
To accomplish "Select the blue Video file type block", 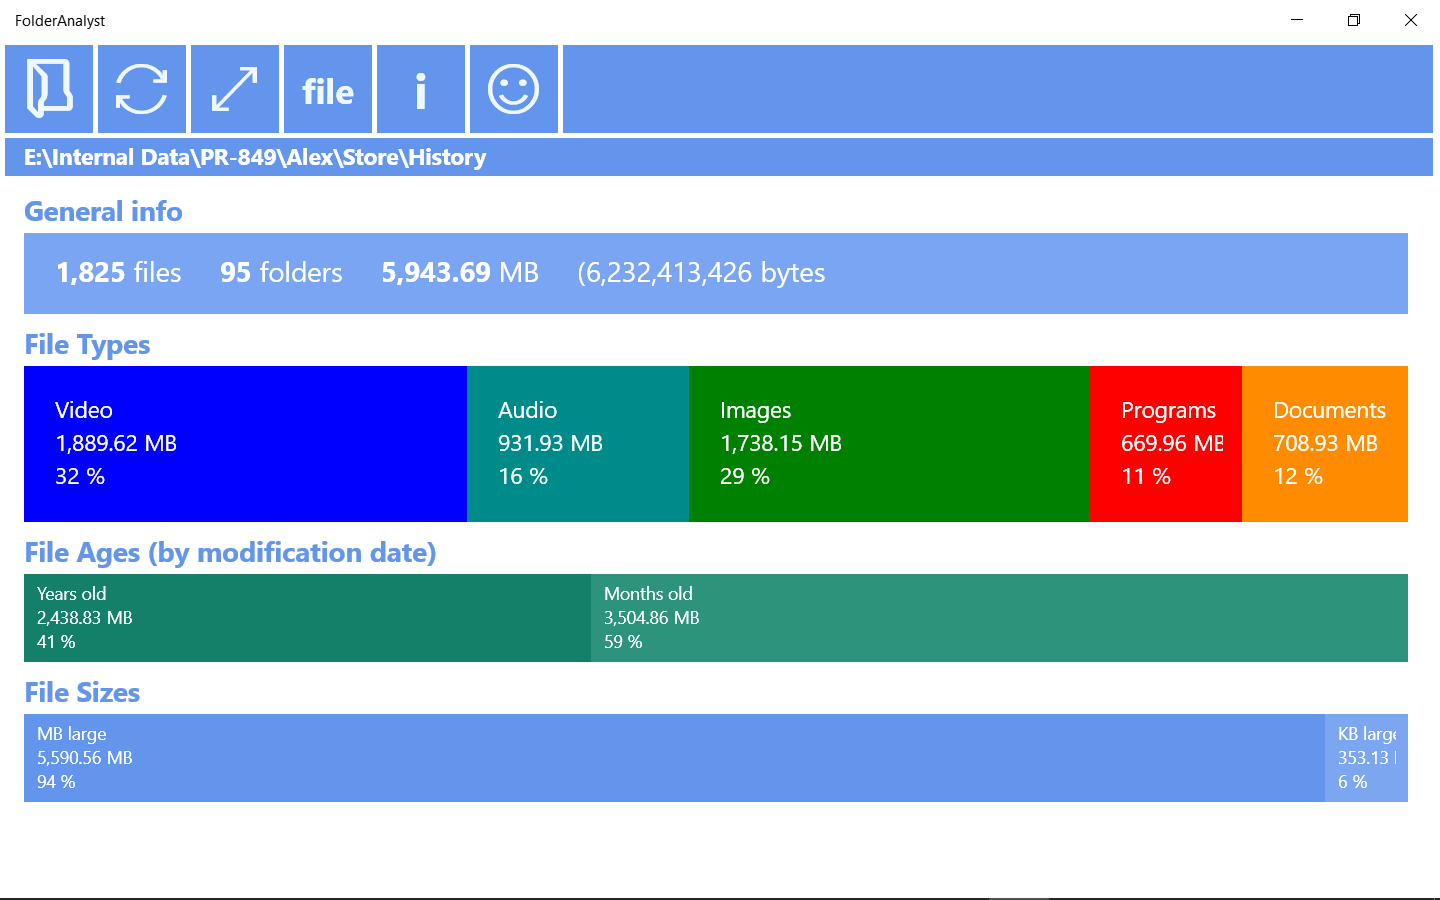I will coord(245,444).
